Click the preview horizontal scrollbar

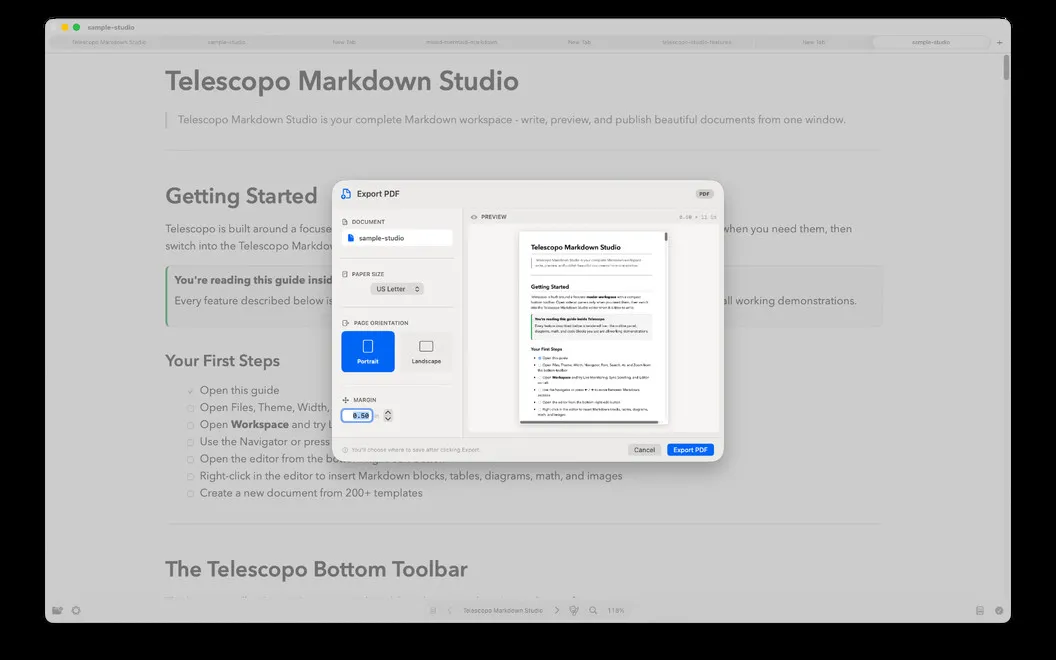[589, 422]
